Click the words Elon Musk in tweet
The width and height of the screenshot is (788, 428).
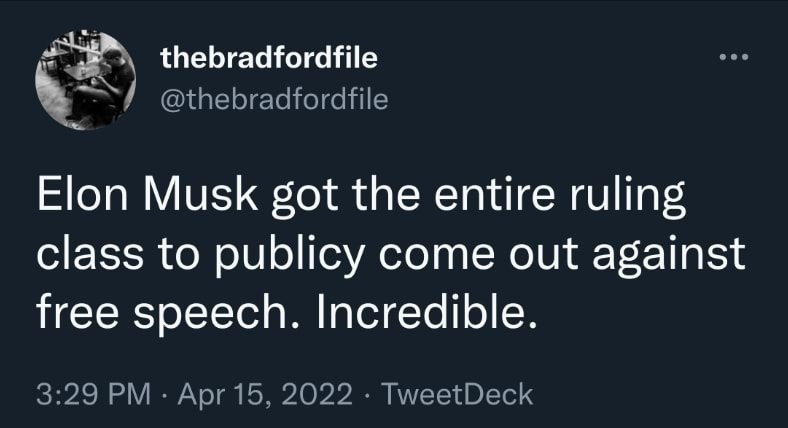(x=147, y=195)
